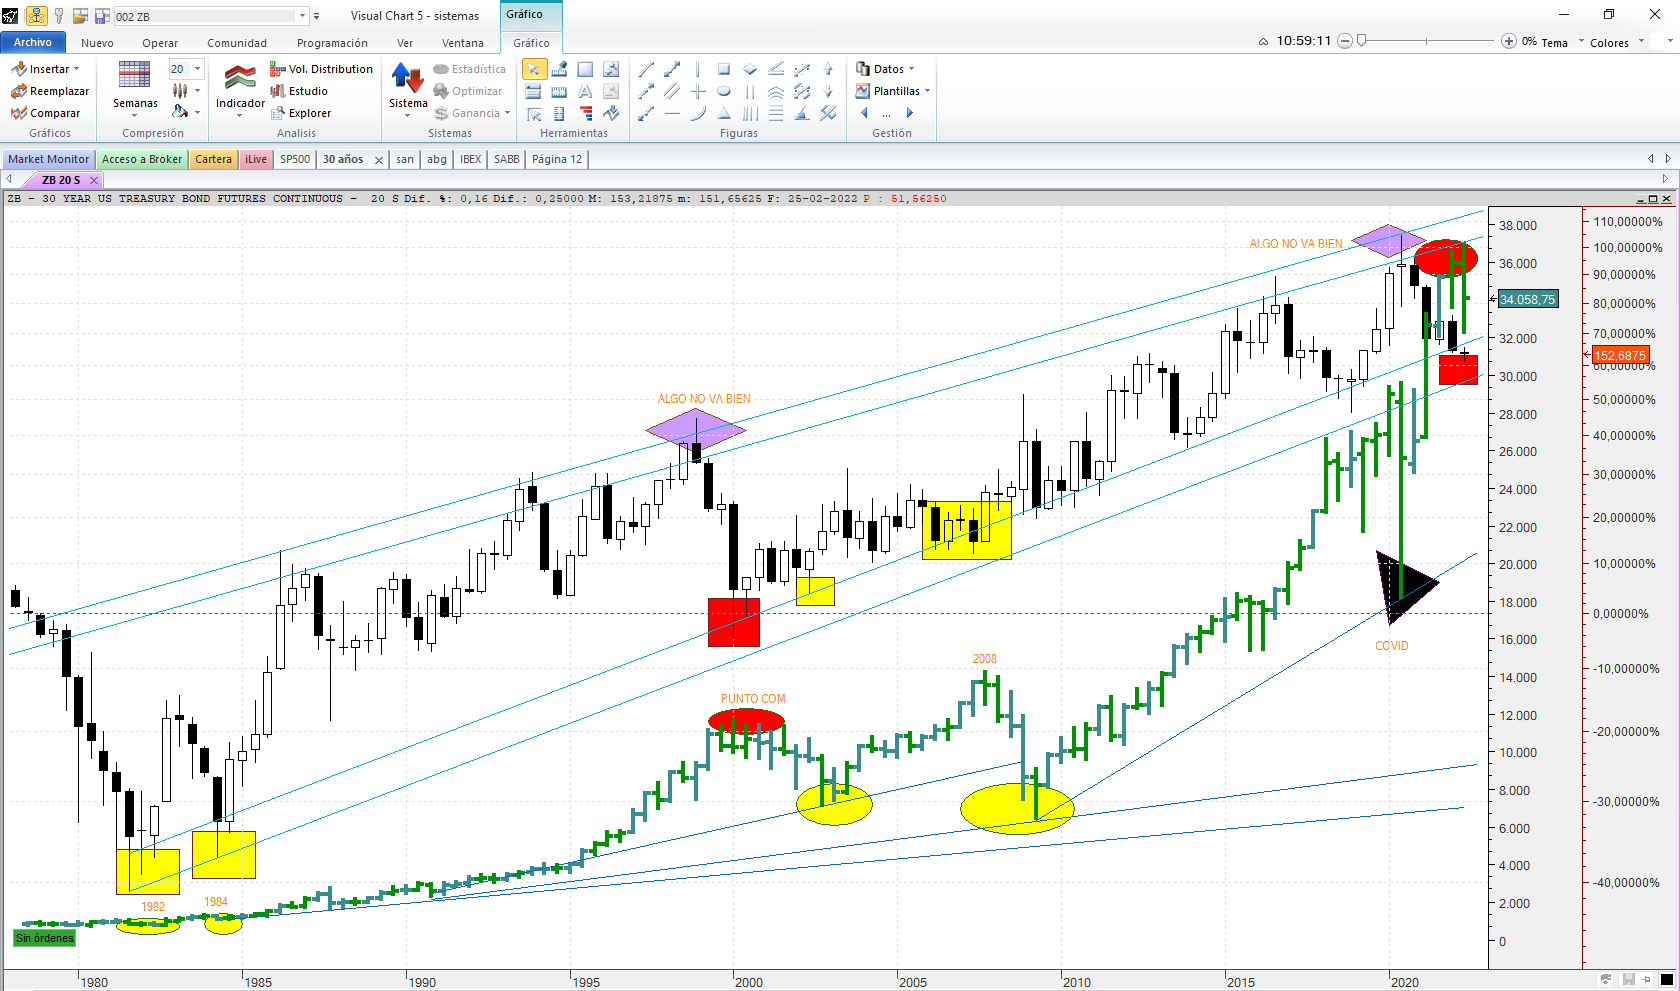The image size is (1680, 991).
Task: Click the COVID annotation text
Action: pyautogui.click(x=1391, y=646)
